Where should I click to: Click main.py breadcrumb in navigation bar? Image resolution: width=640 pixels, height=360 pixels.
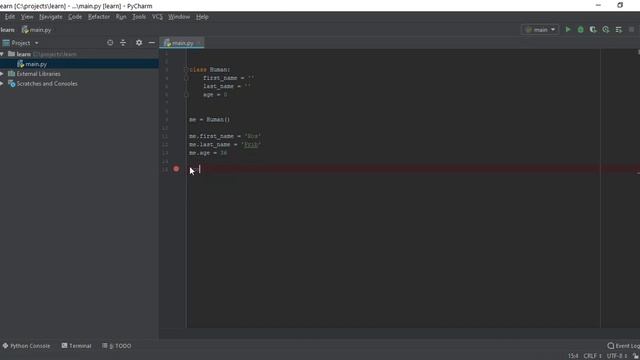tap(36, 30)
